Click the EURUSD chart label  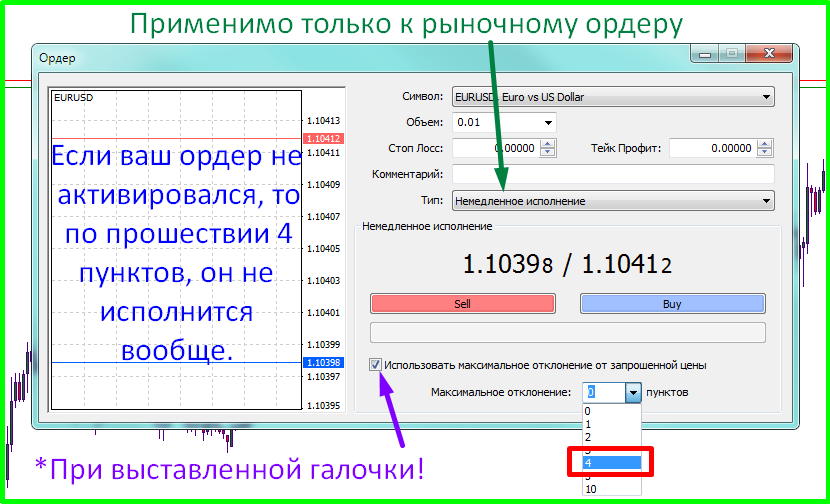[x=74, y=98]
